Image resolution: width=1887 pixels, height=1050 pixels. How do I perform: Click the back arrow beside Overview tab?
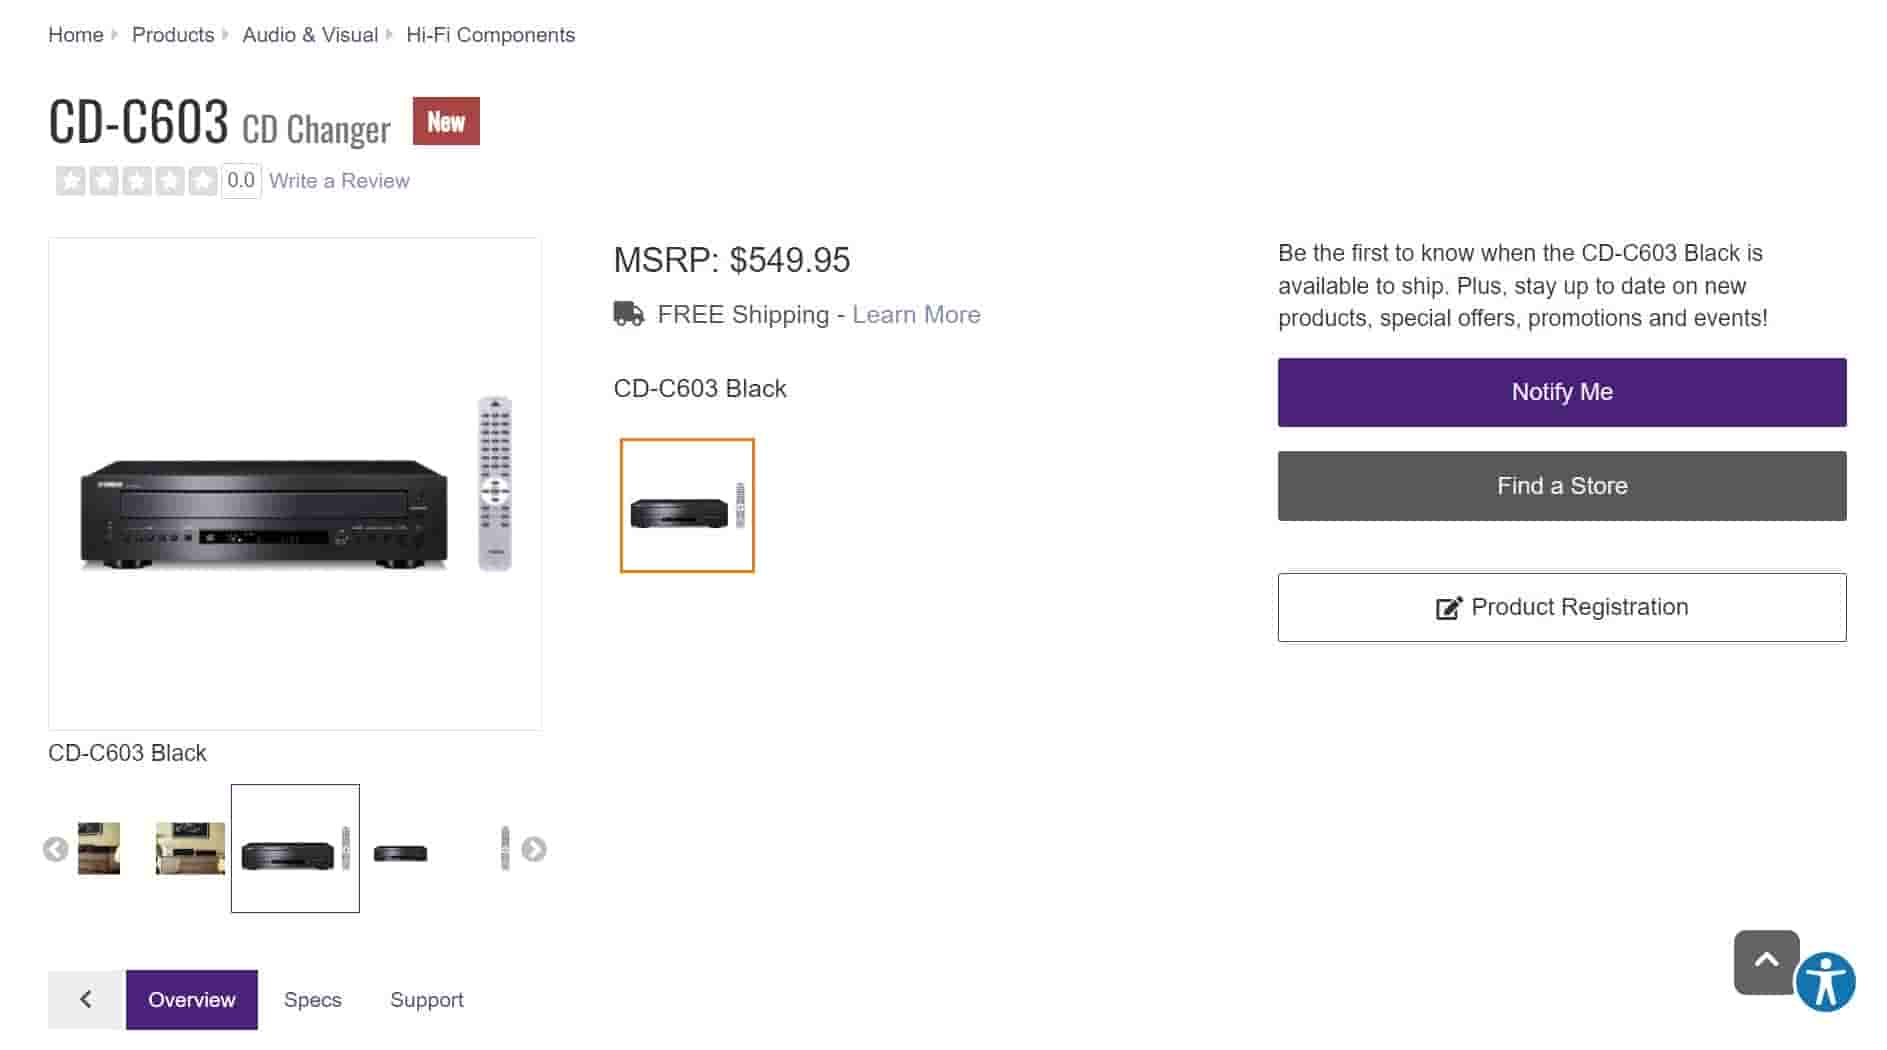click(86, 999)
